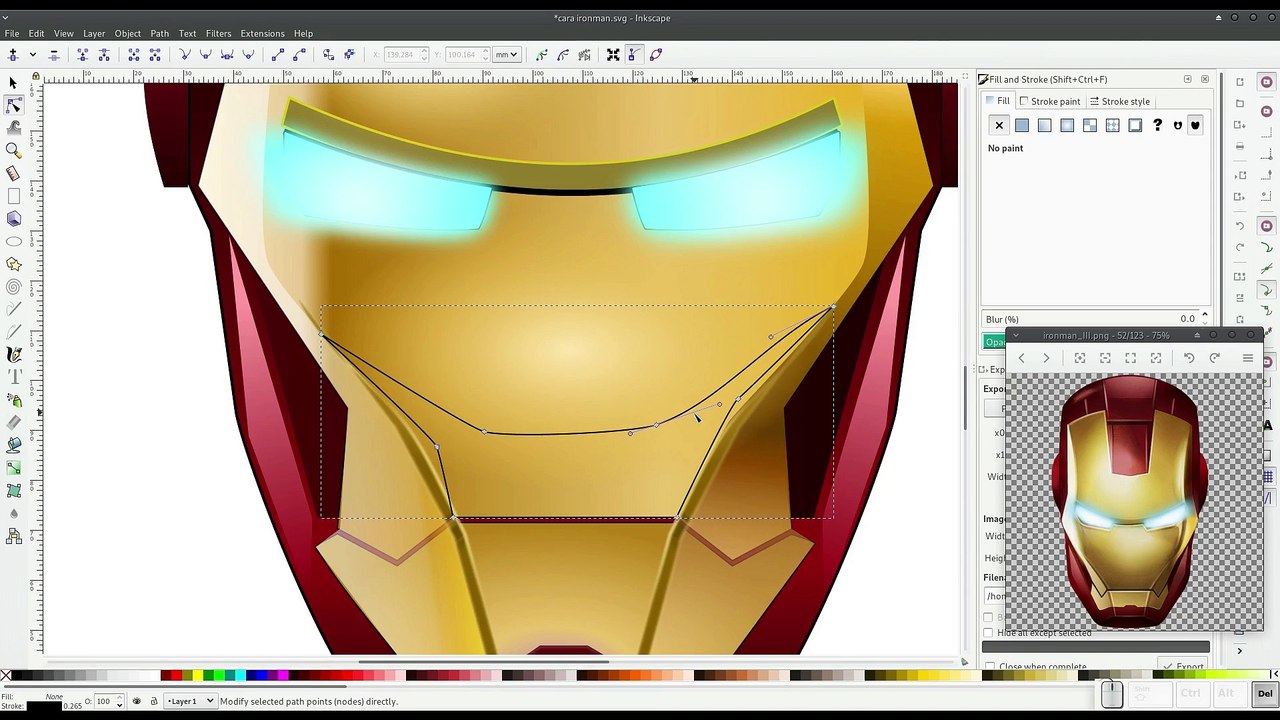Switch to Stroke style tab
The width and height of the screenshot is (1280, 720).
tap(1120, 101)
